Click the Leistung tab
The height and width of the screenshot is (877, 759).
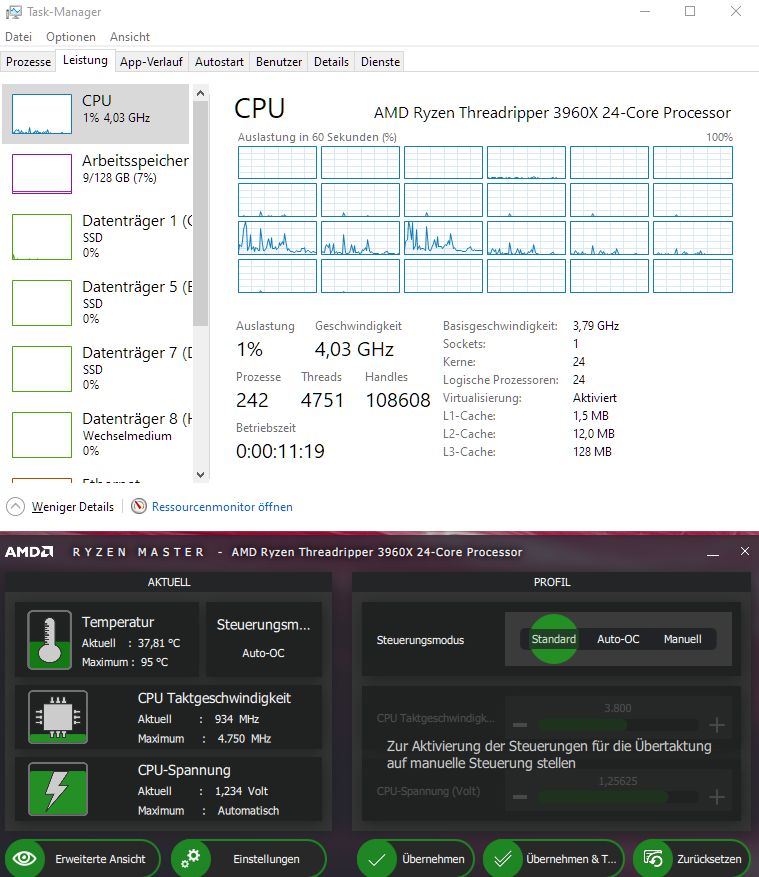coord(85,60)
